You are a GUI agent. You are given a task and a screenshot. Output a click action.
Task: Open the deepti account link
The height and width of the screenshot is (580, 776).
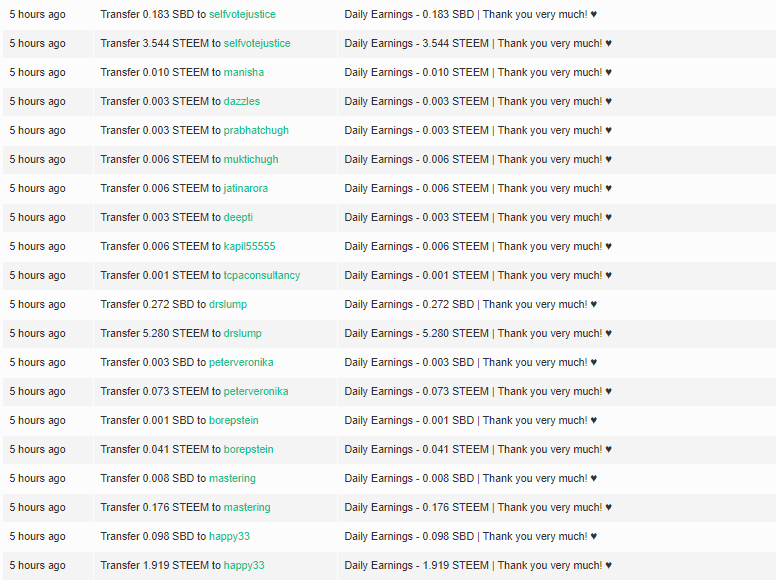pyautogui.click(x=238, y=217)
